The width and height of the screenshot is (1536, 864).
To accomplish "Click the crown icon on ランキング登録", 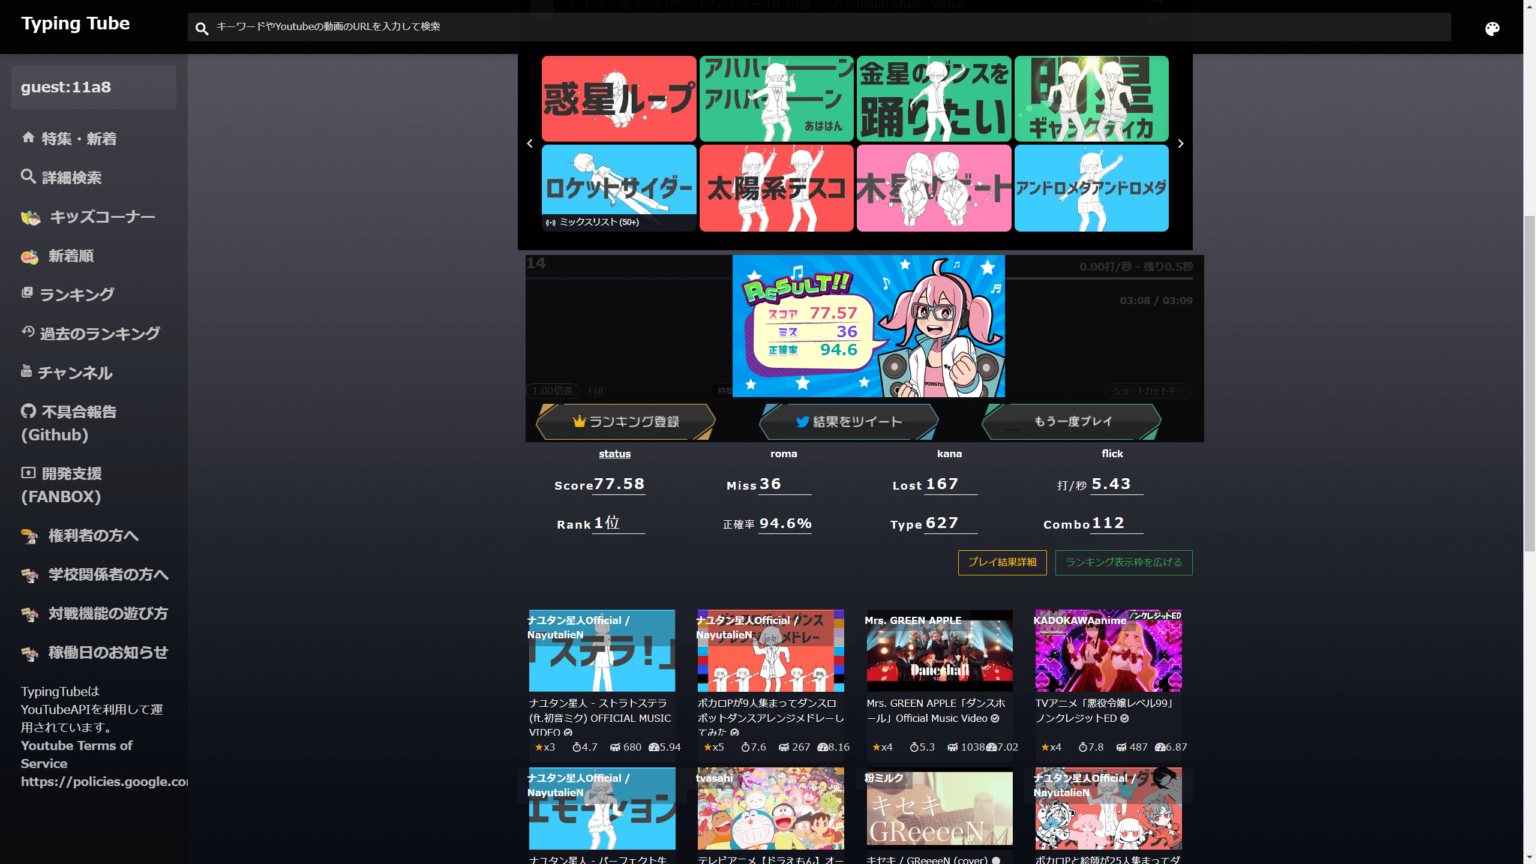I will tap(578, 421).
